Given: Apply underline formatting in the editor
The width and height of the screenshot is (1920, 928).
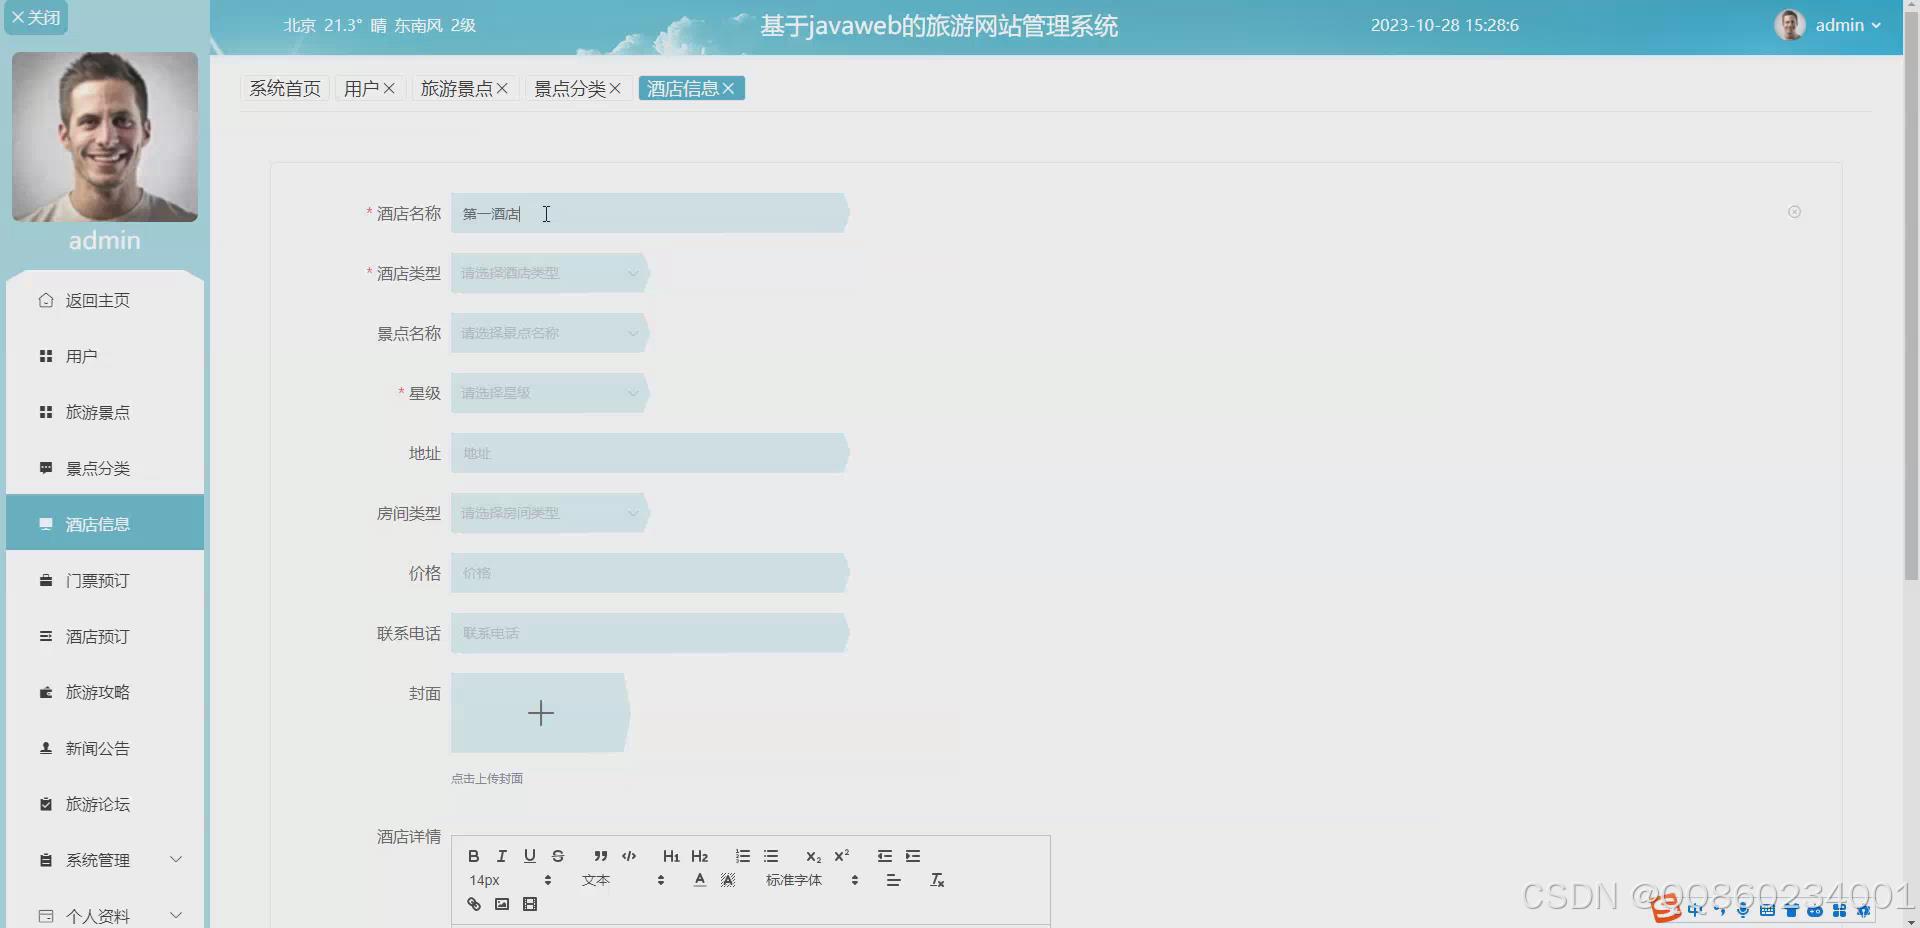Looking at the screenshot, I should coord(530,856).
